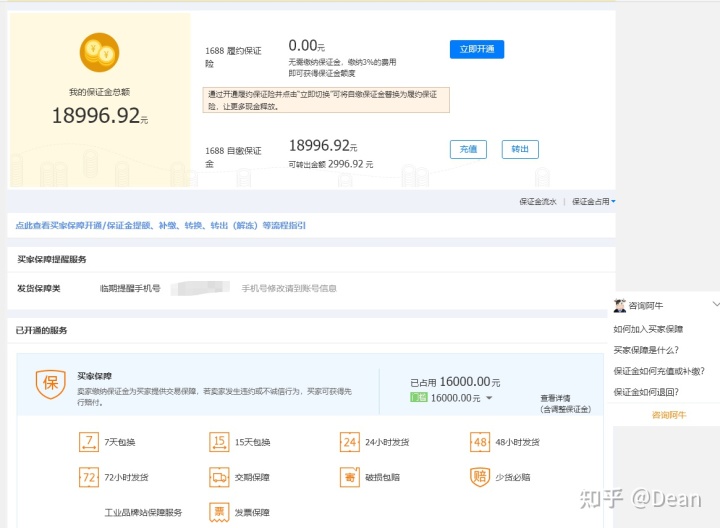Click the blurred 临期提醒手机号 phone number
This screenshot has width=720, height=528.
click(200, 288)
